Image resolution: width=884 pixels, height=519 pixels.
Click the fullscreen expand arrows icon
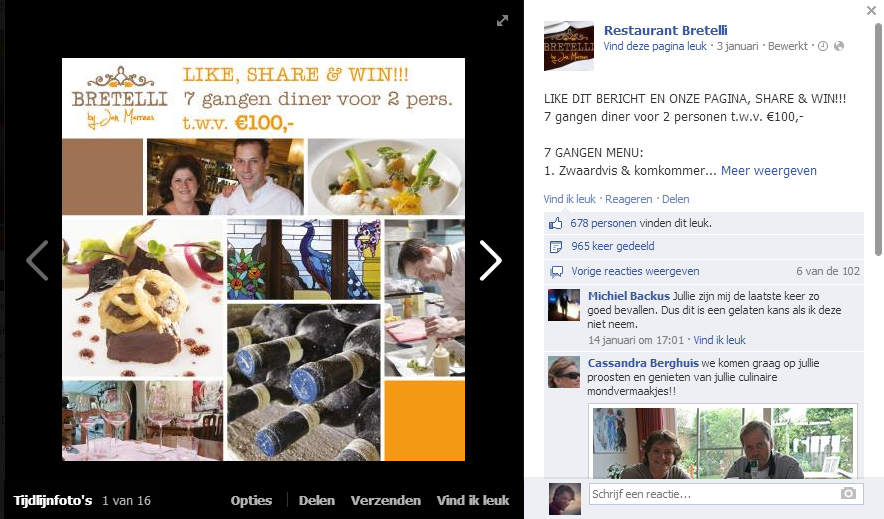coord(502,20)
